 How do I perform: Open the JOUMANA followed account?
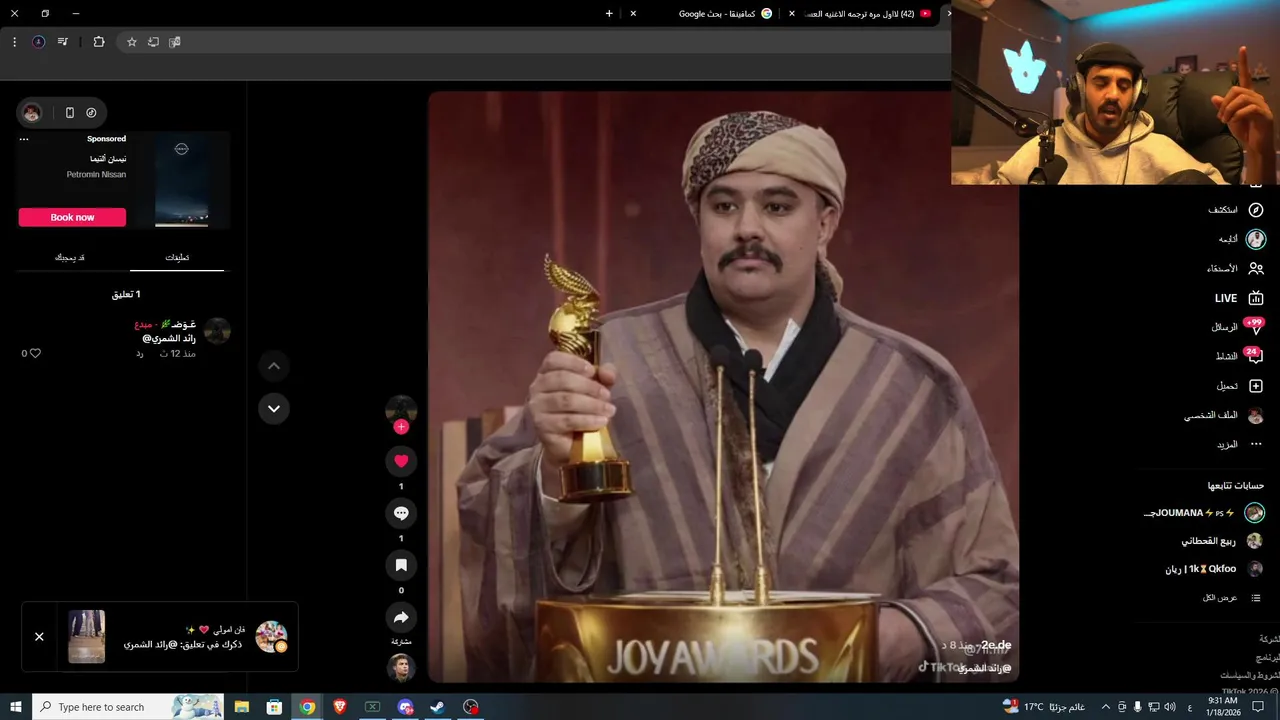(x=1204, y=513)
